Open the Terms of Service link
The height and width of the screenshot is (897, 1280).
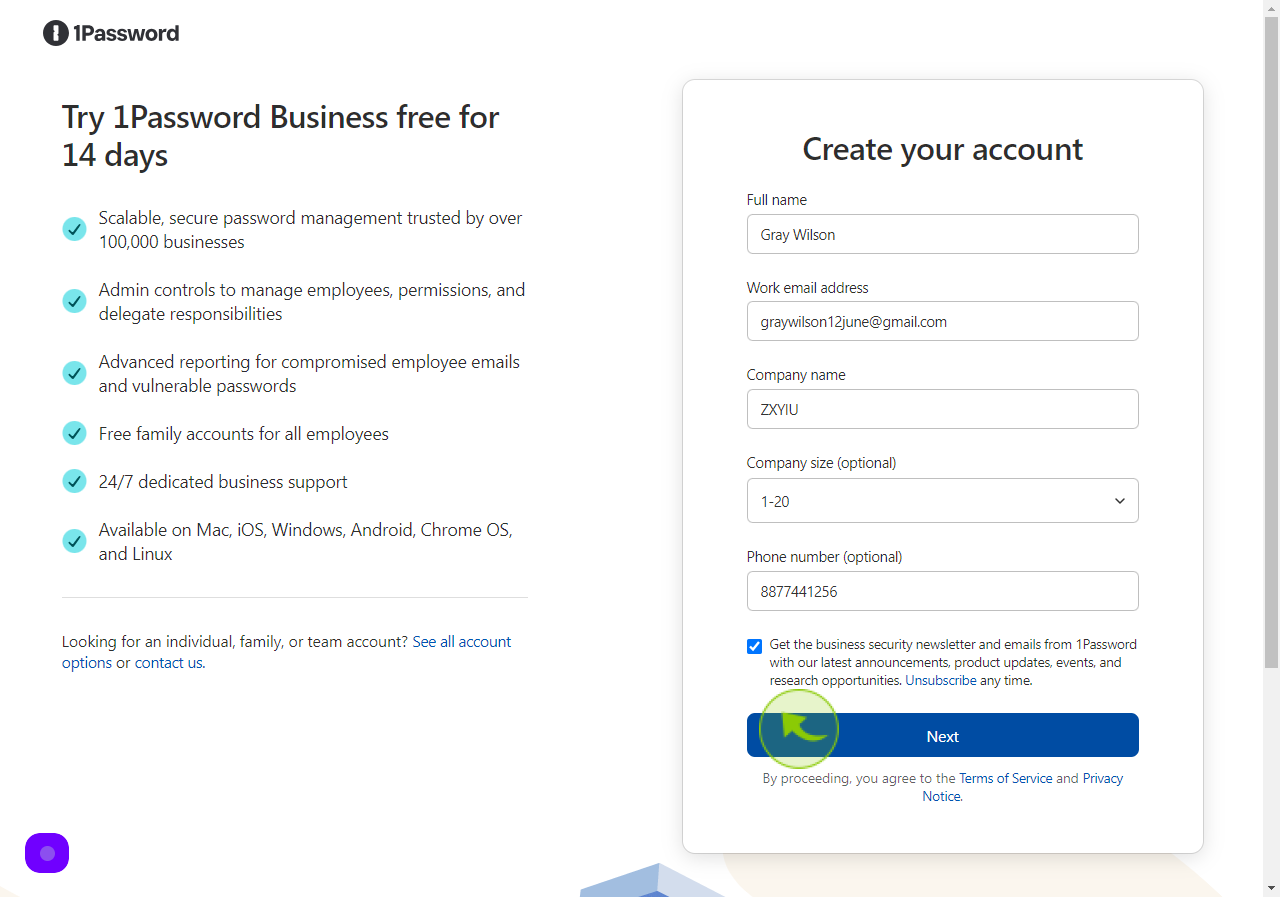pyautogui.click(x=1006, y=779)
